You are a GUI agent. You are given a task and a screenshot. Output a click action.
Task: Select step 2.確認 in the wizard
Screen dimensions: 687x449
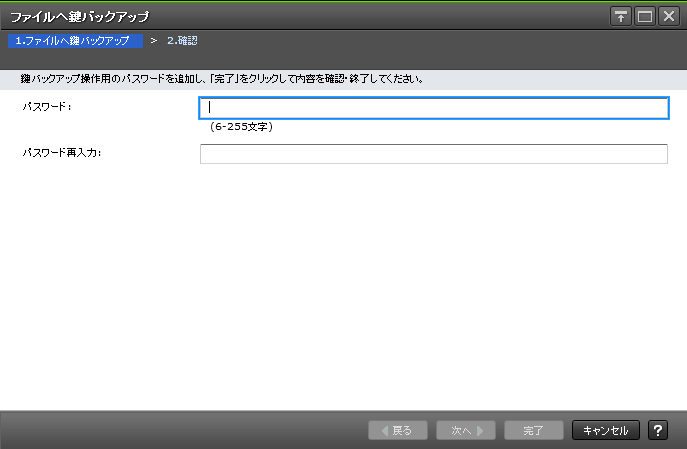tap(182, 41)
